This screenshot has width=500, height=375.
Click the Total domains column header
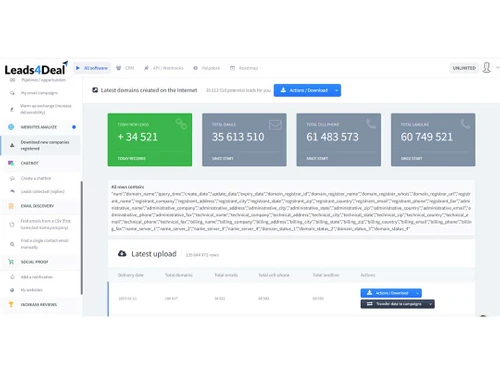(179, 275)
